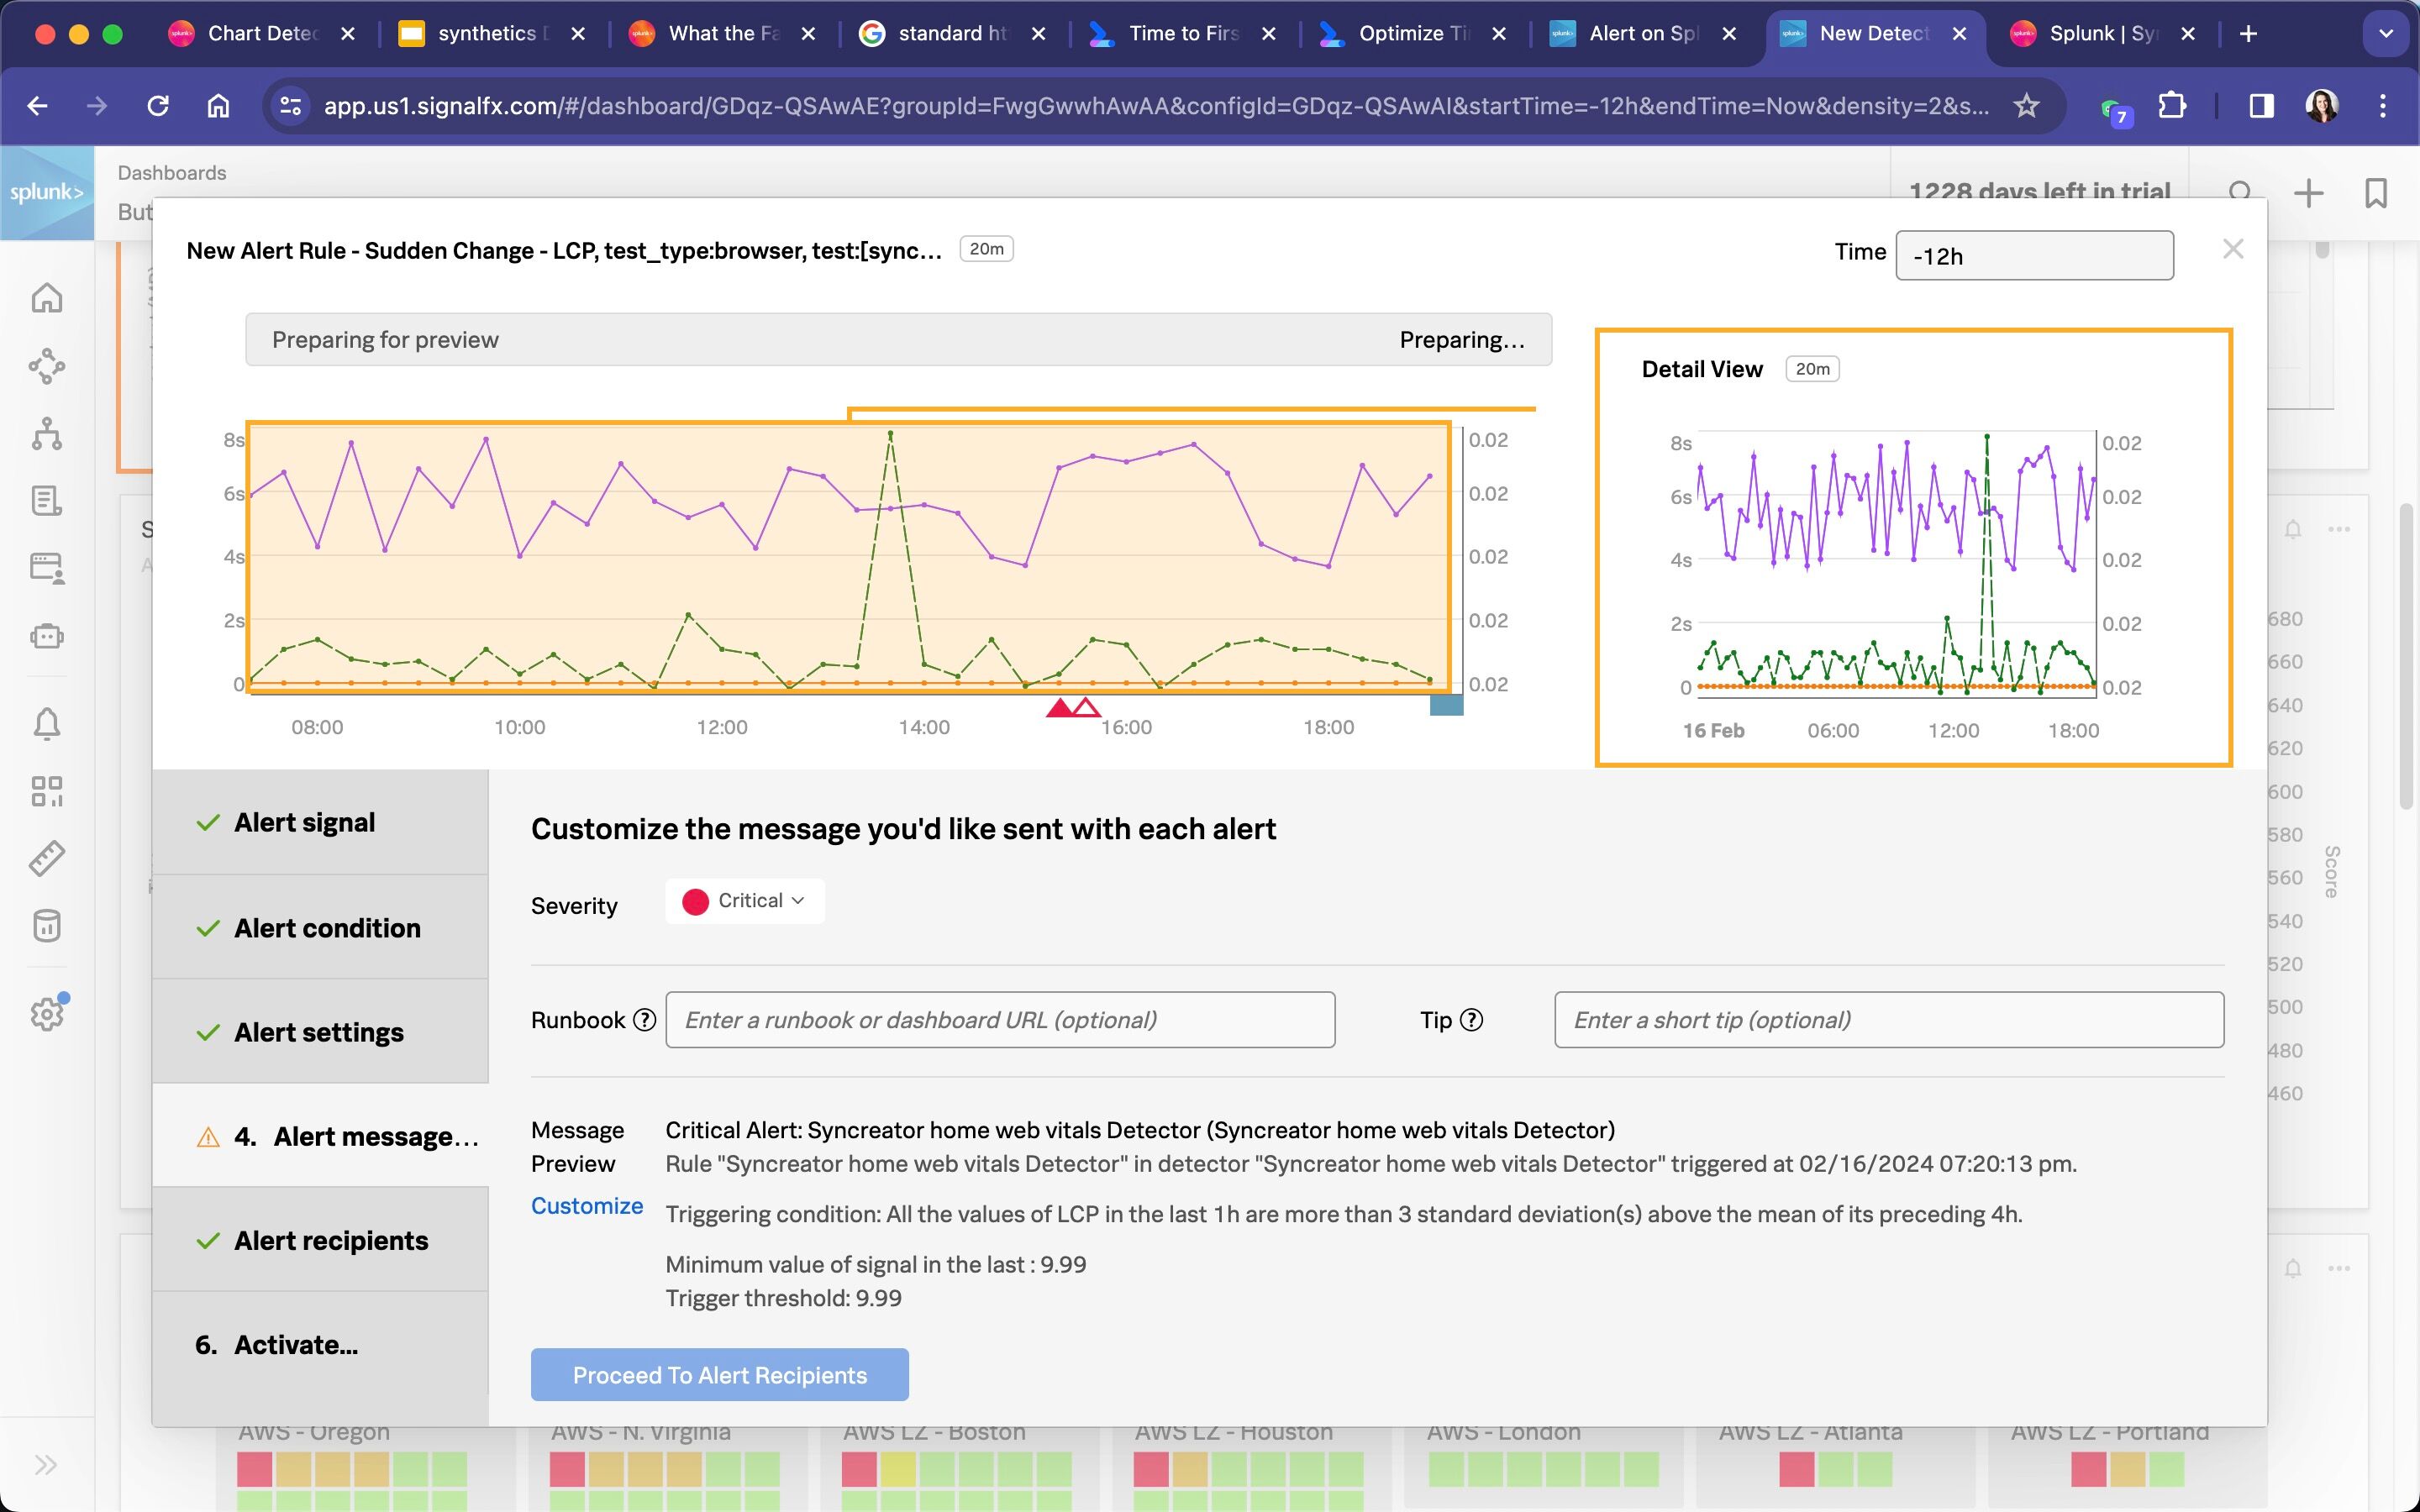Open the Synthetics robot icon in sidebar
Image resolution: width=2420 pixels, height=1512 pixels.
point(47,636)
